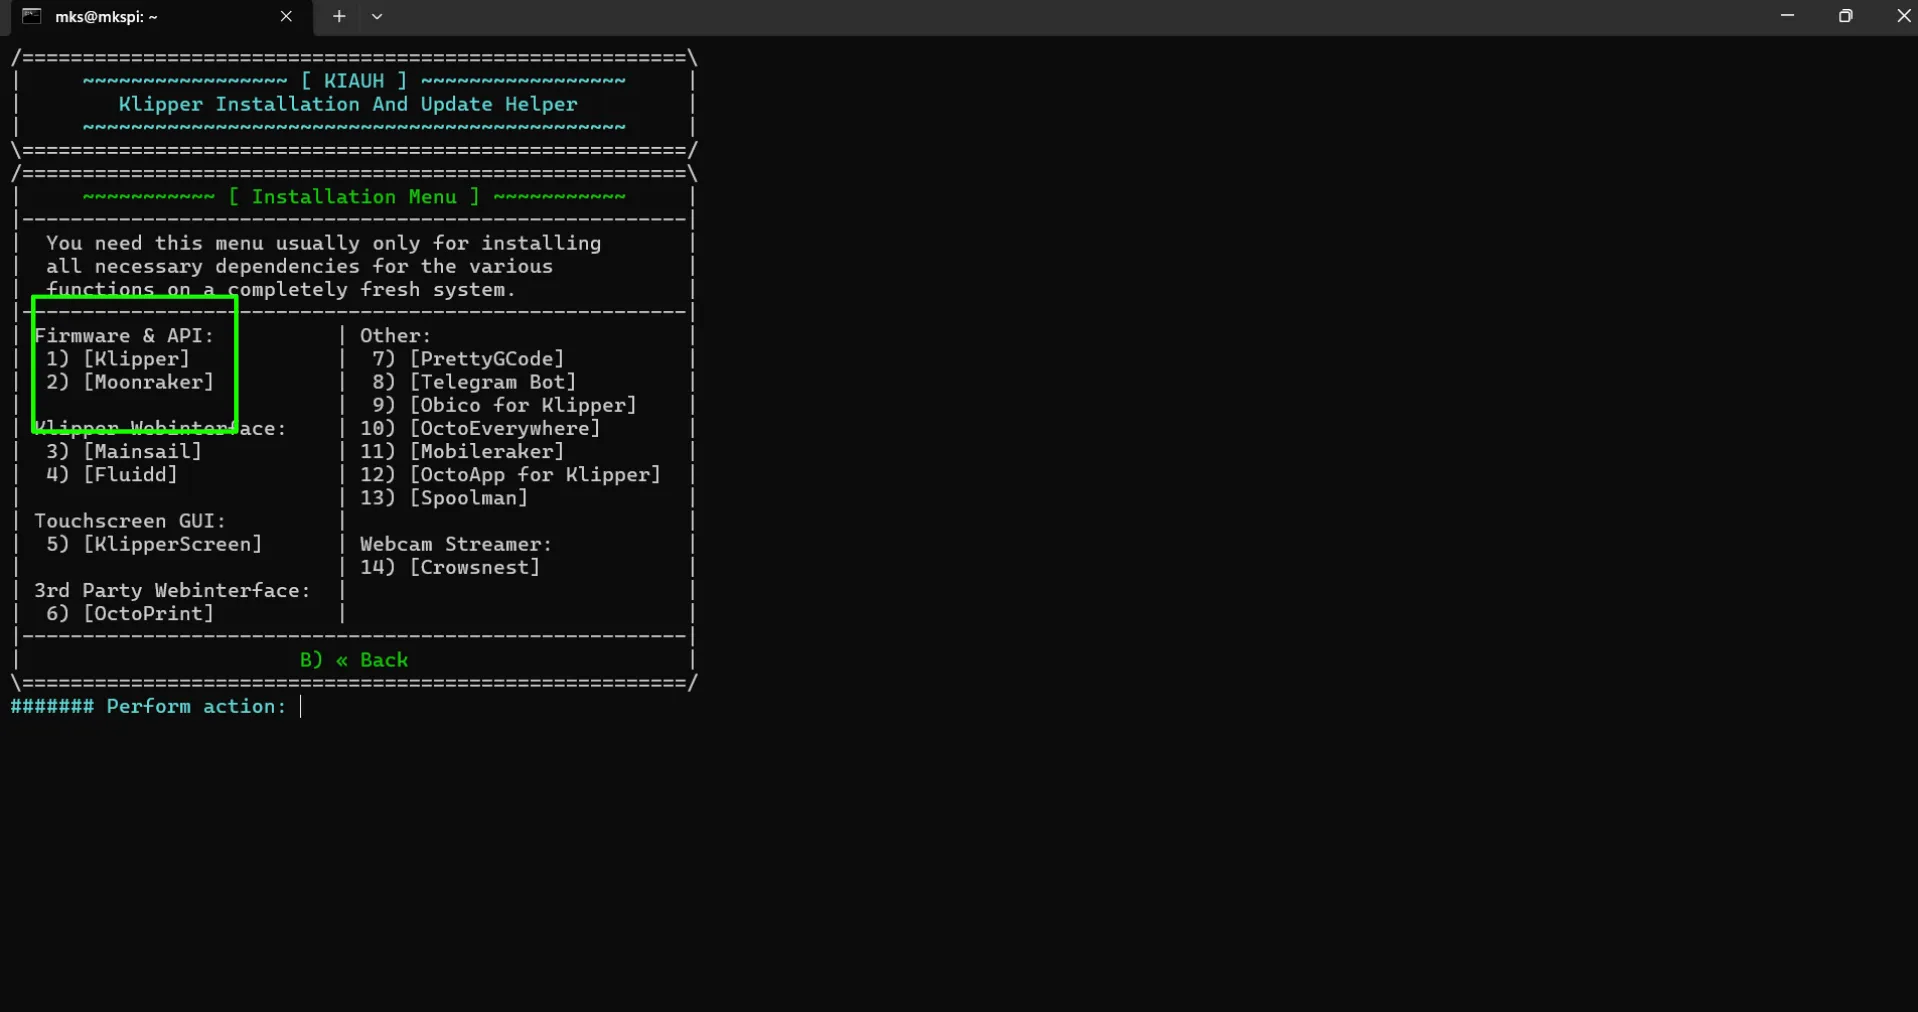1918x1012 pixels.
Task: Open the terminal profile dropdown arrow
Action: (377, 16)
